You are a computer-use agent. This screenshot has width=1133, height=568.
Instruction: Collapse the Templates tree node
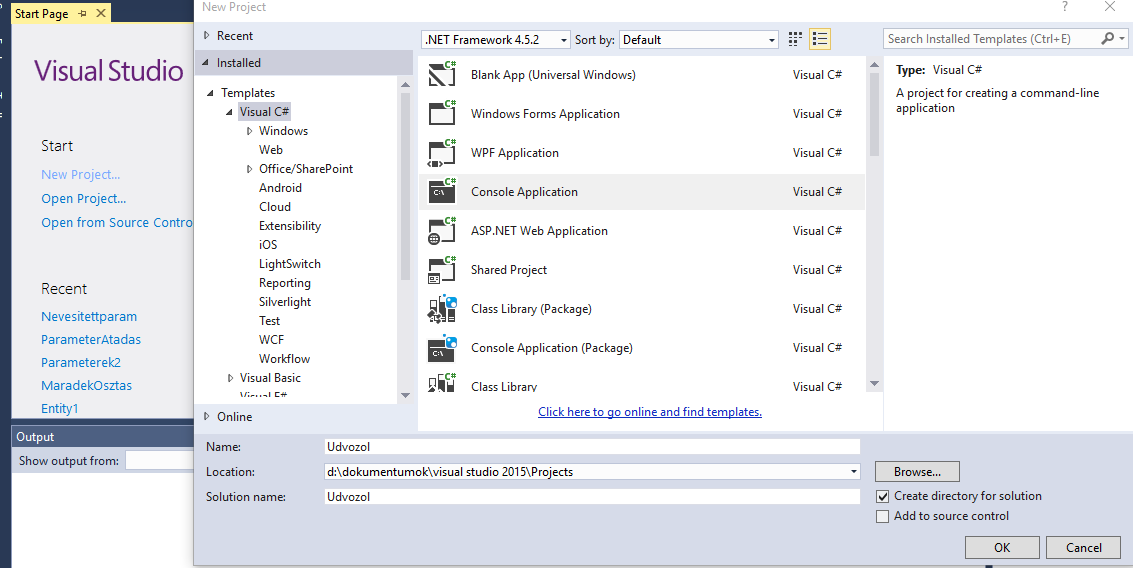coord(211,92)
